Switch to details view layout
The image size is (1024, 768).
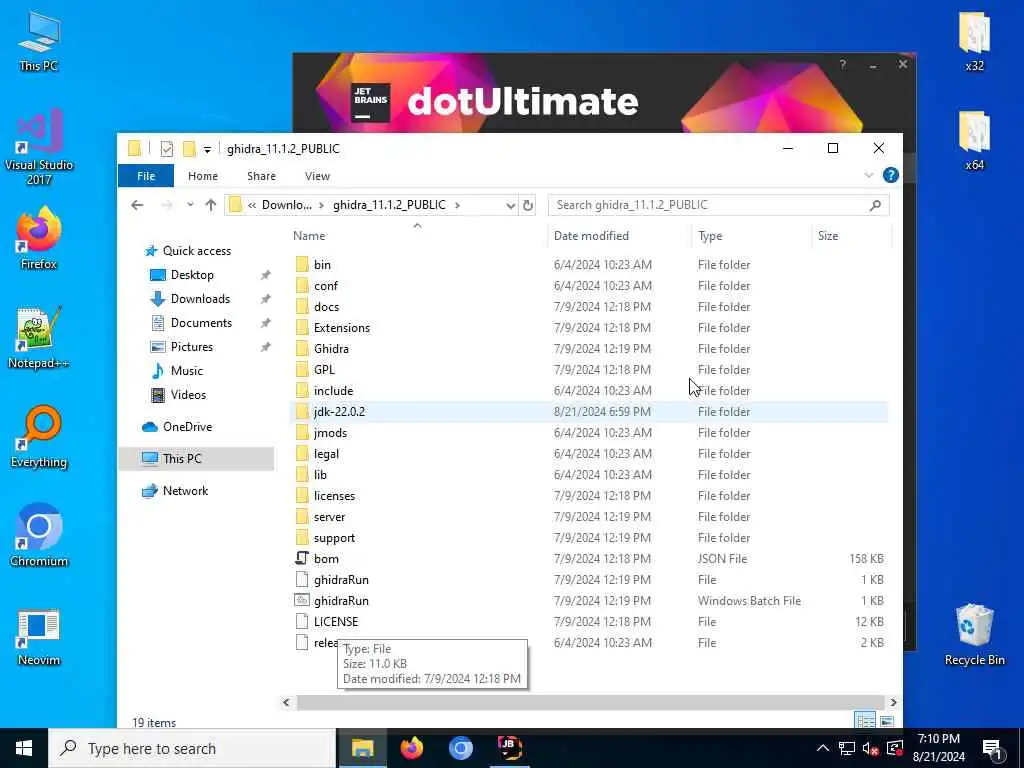point(865,721)
